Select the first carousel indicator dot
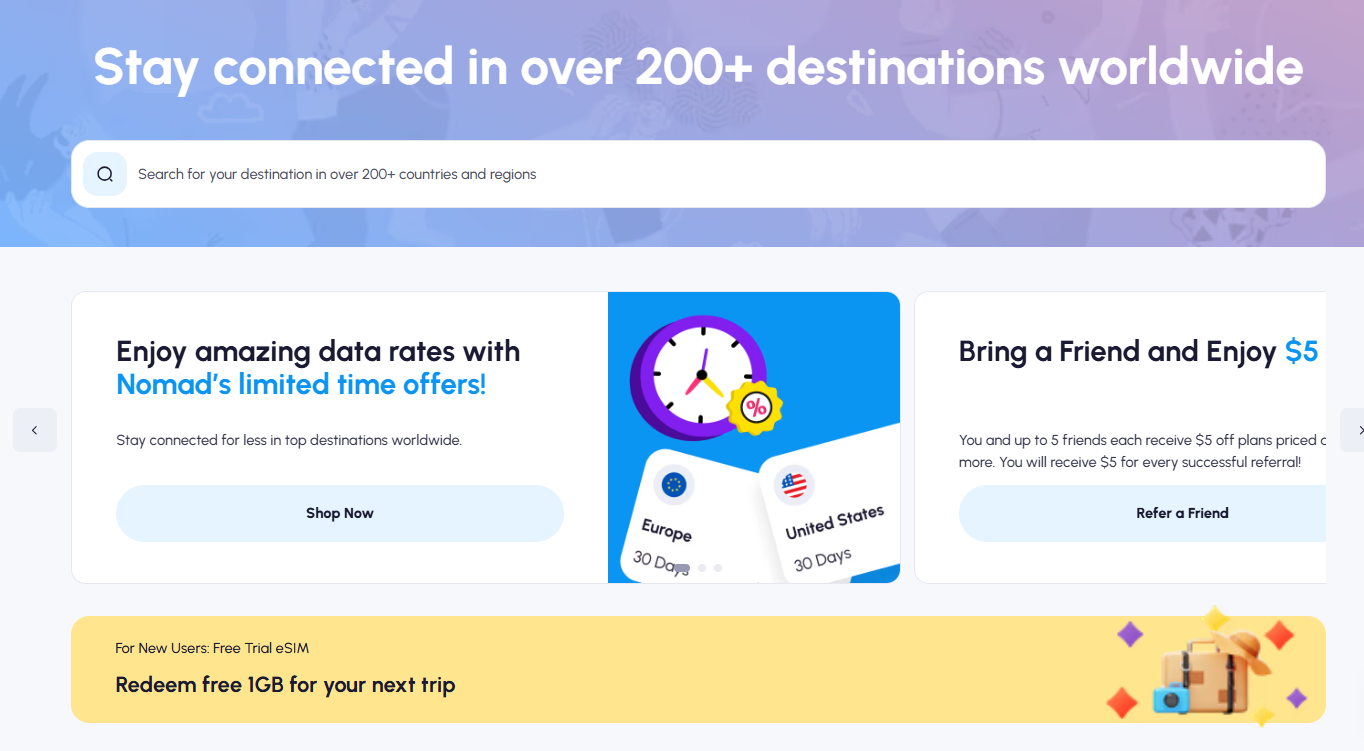The width and height of the screenshot is (1364, 751). tap(682, 568)
